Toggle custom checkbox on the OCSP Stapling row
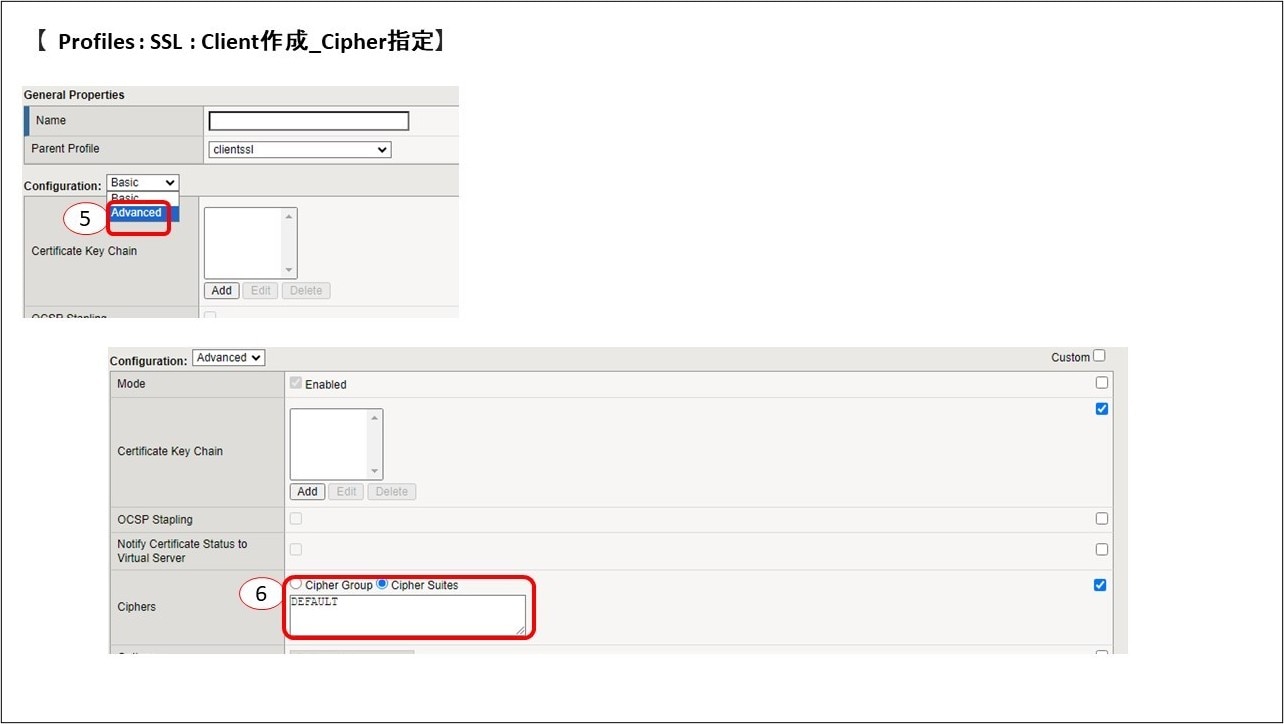 (x=1101, y=519)
